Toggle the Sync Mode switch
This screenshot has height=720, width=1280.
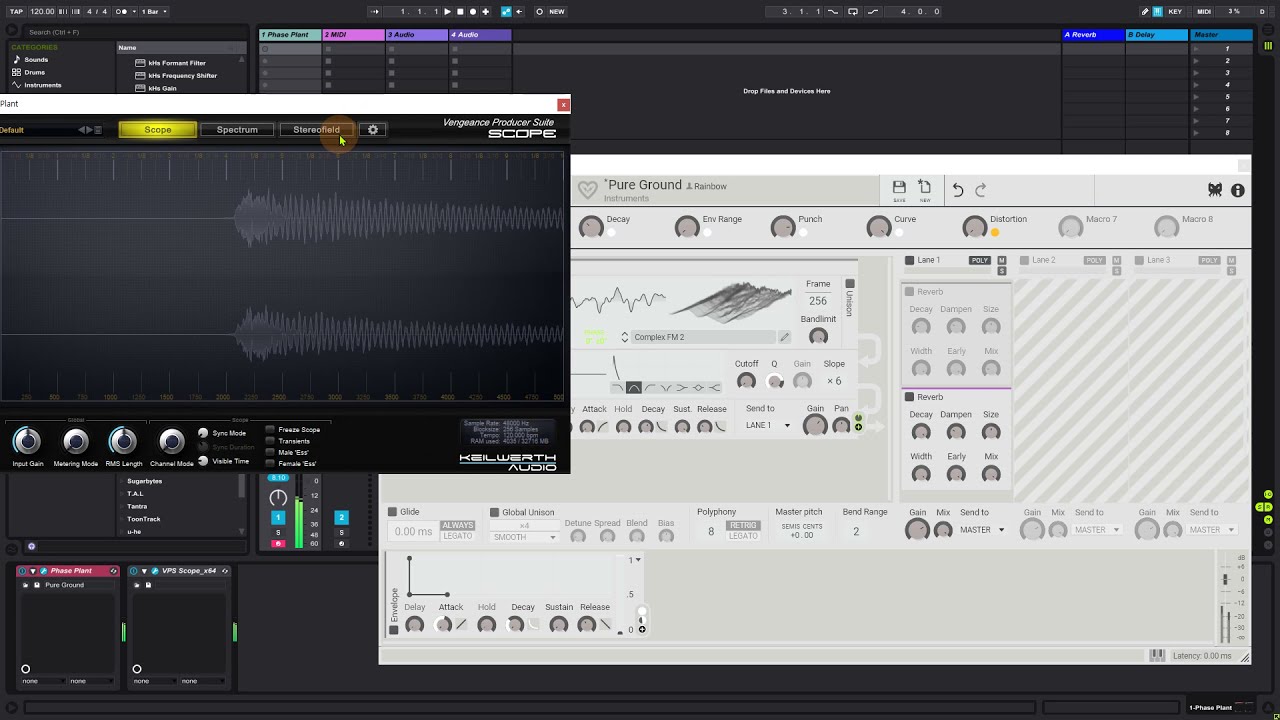tap(203, 433)
